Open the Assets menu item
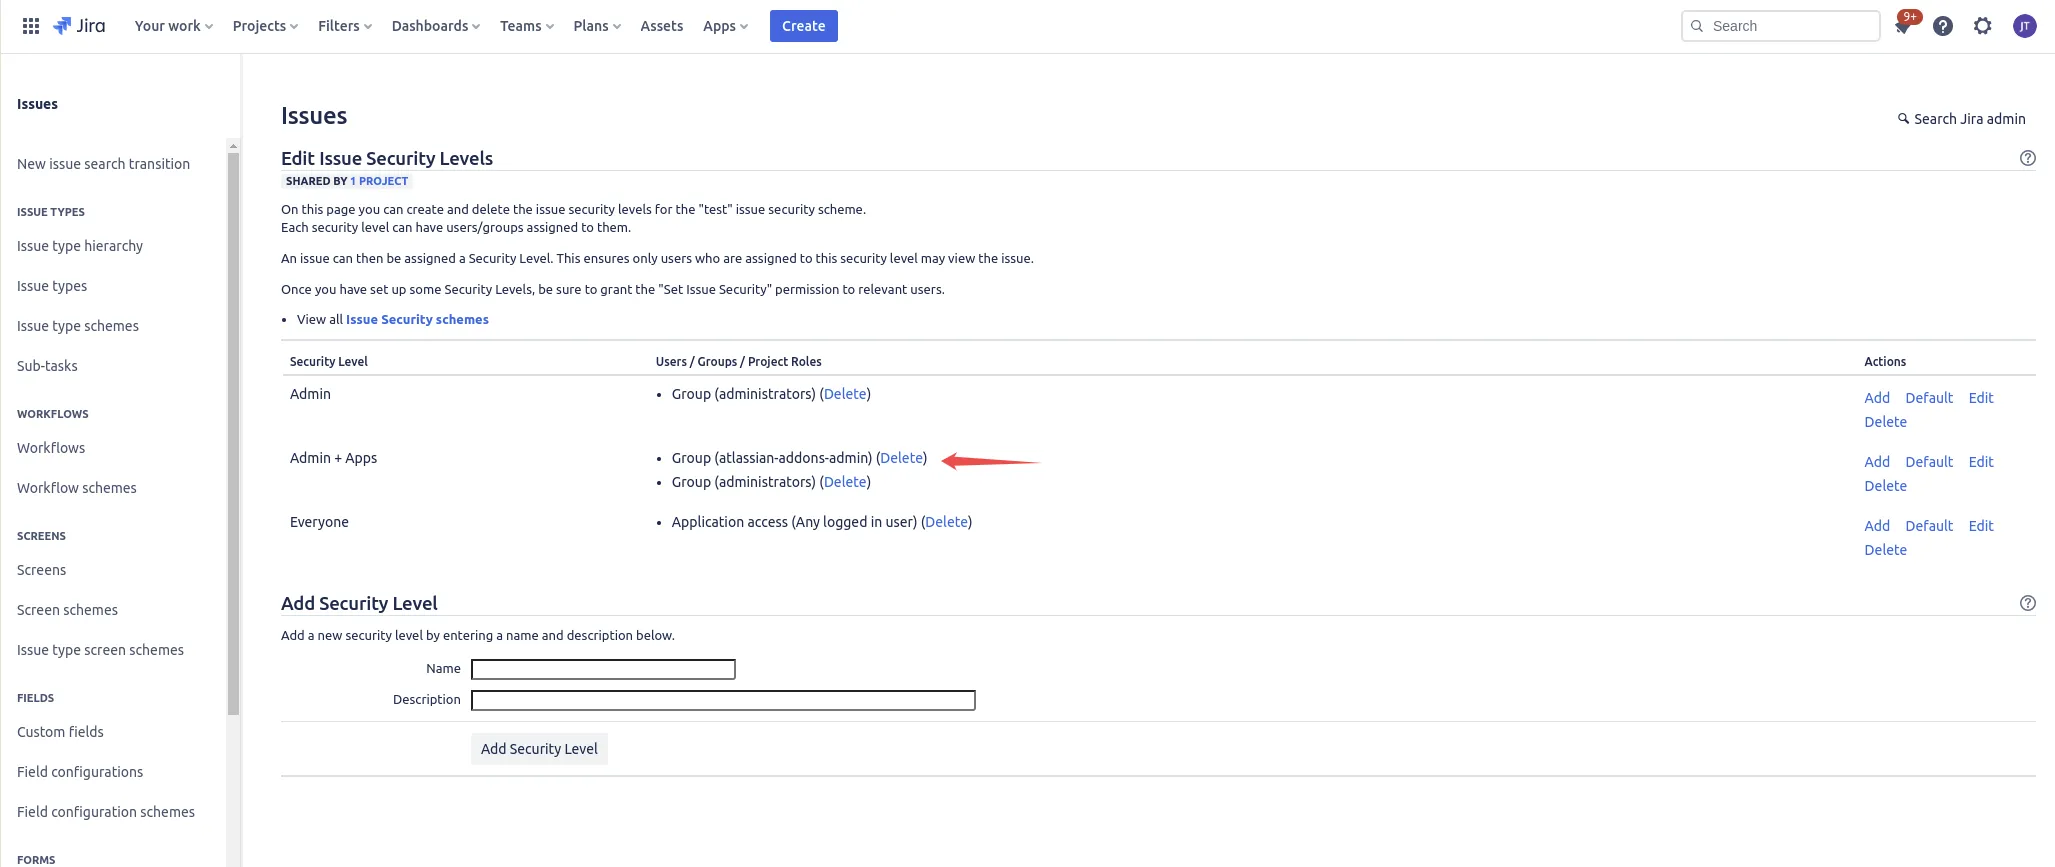 [x=662, y=26]
